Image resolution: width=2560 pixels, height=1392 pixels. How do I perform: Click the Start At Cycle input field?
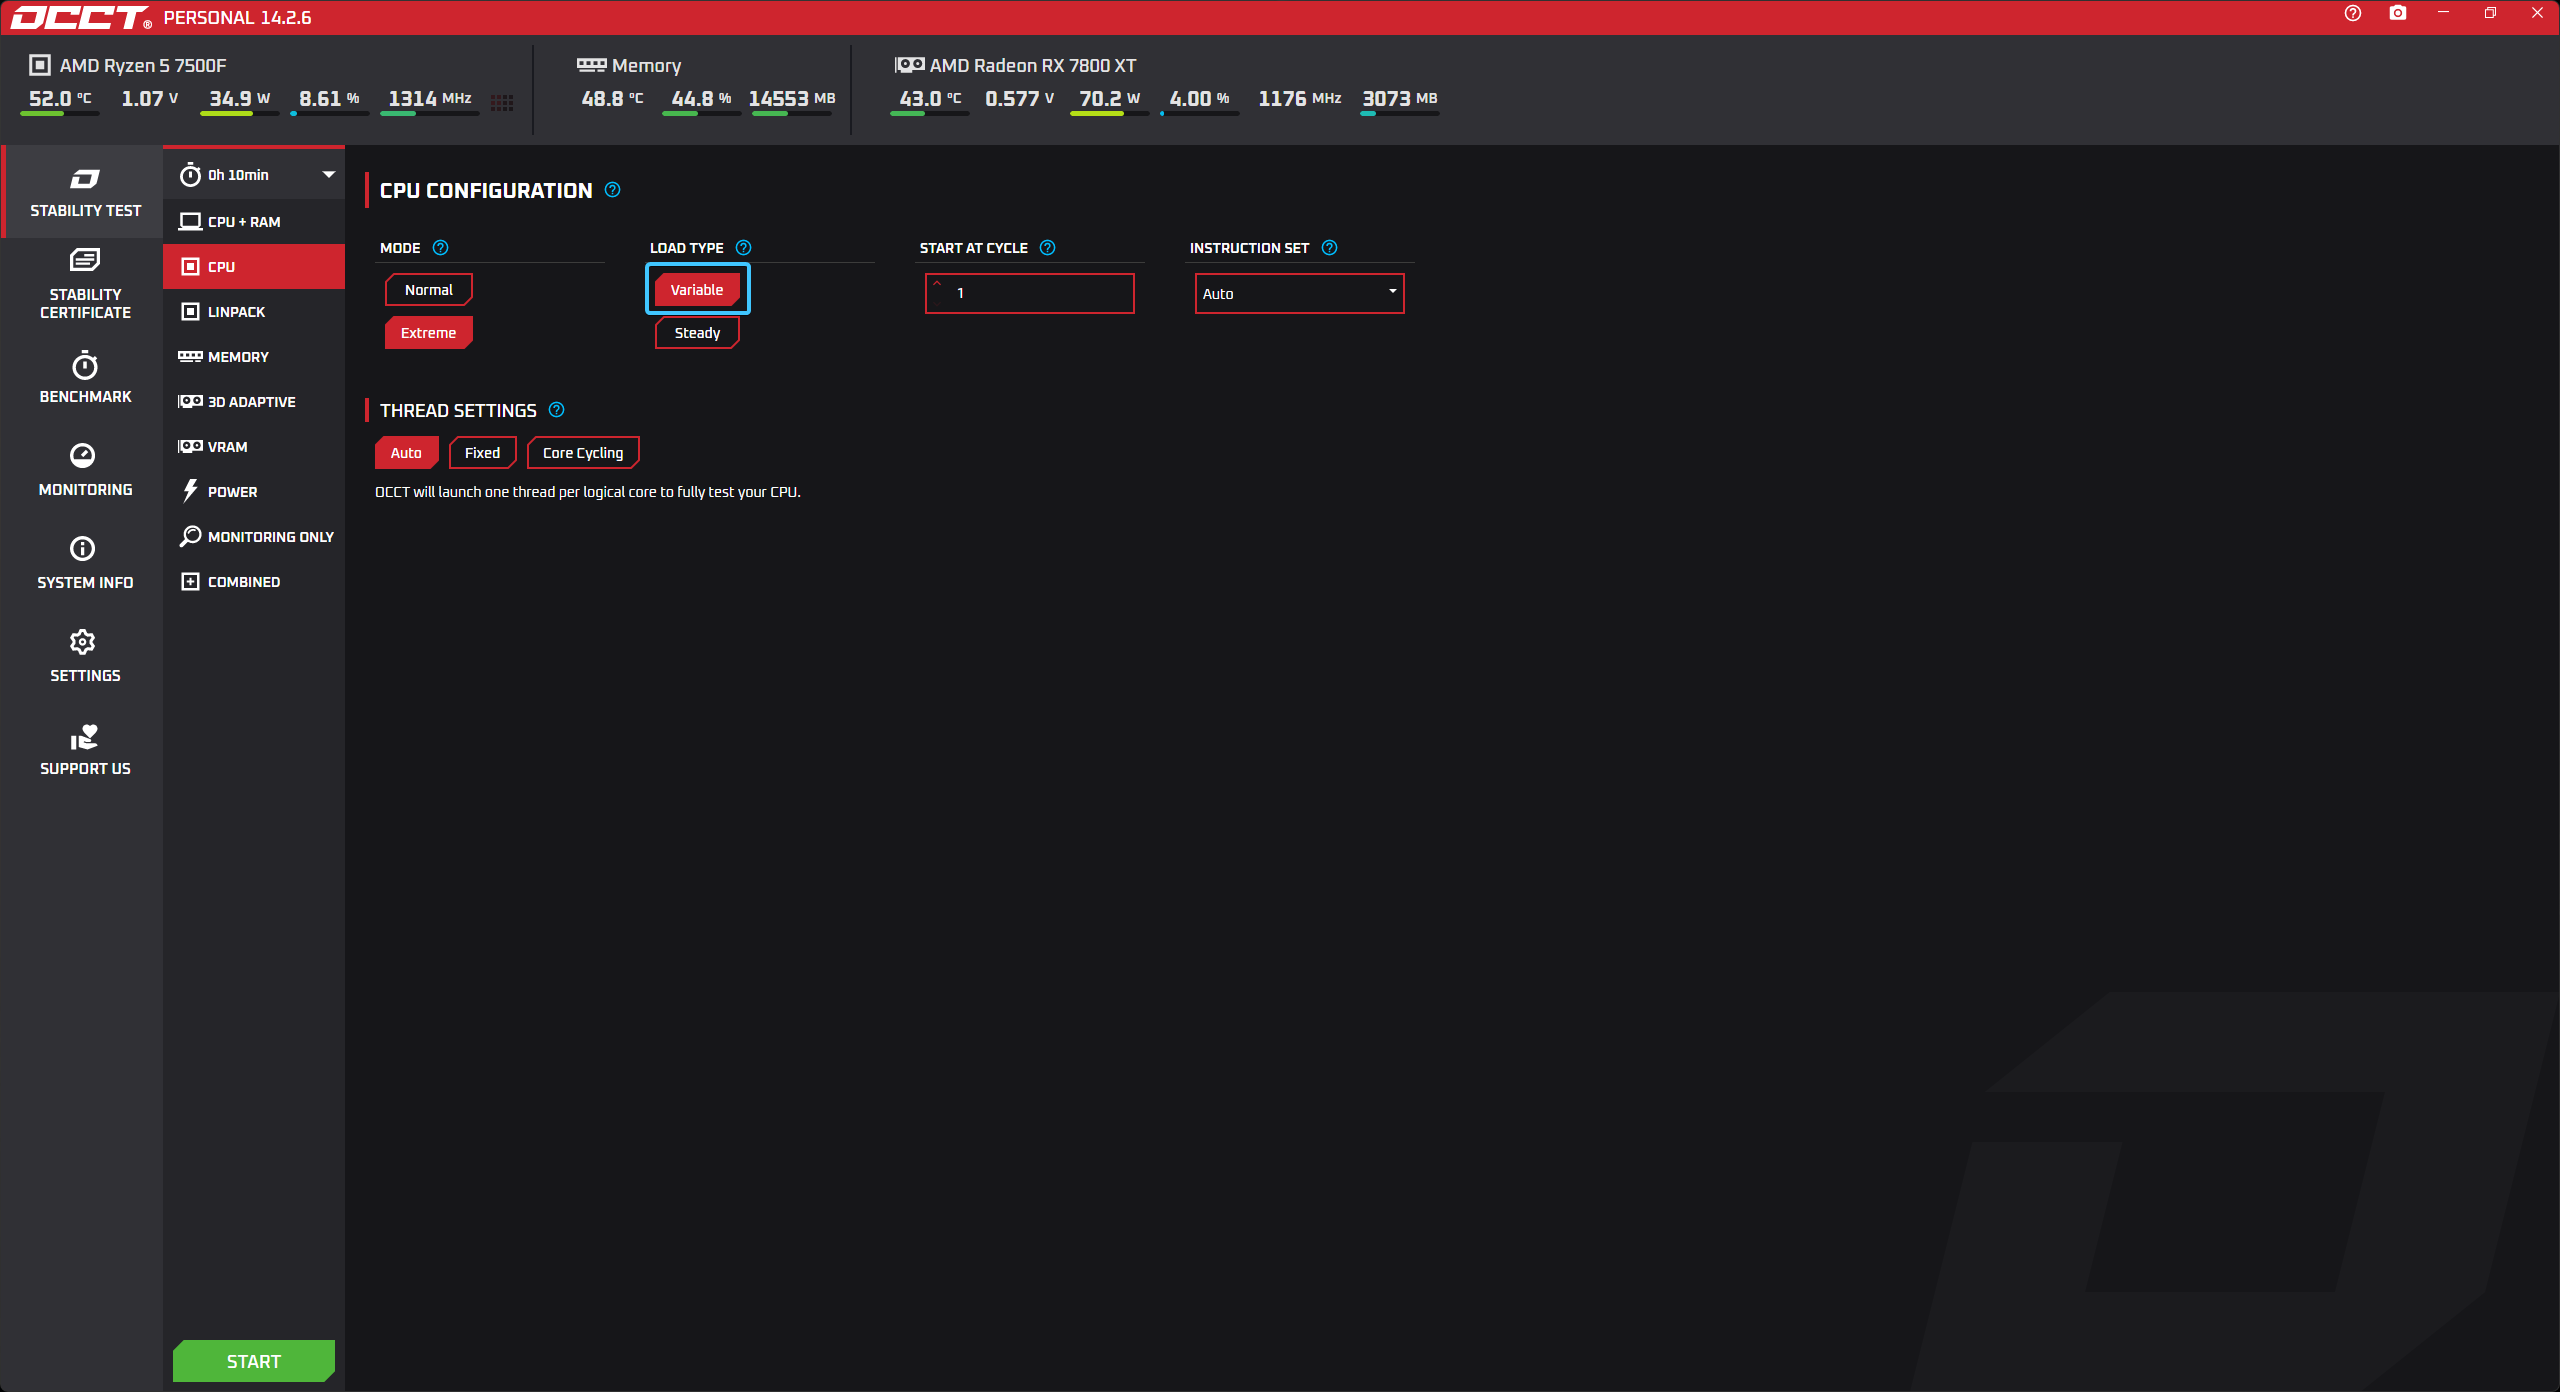coord(1040,293)
